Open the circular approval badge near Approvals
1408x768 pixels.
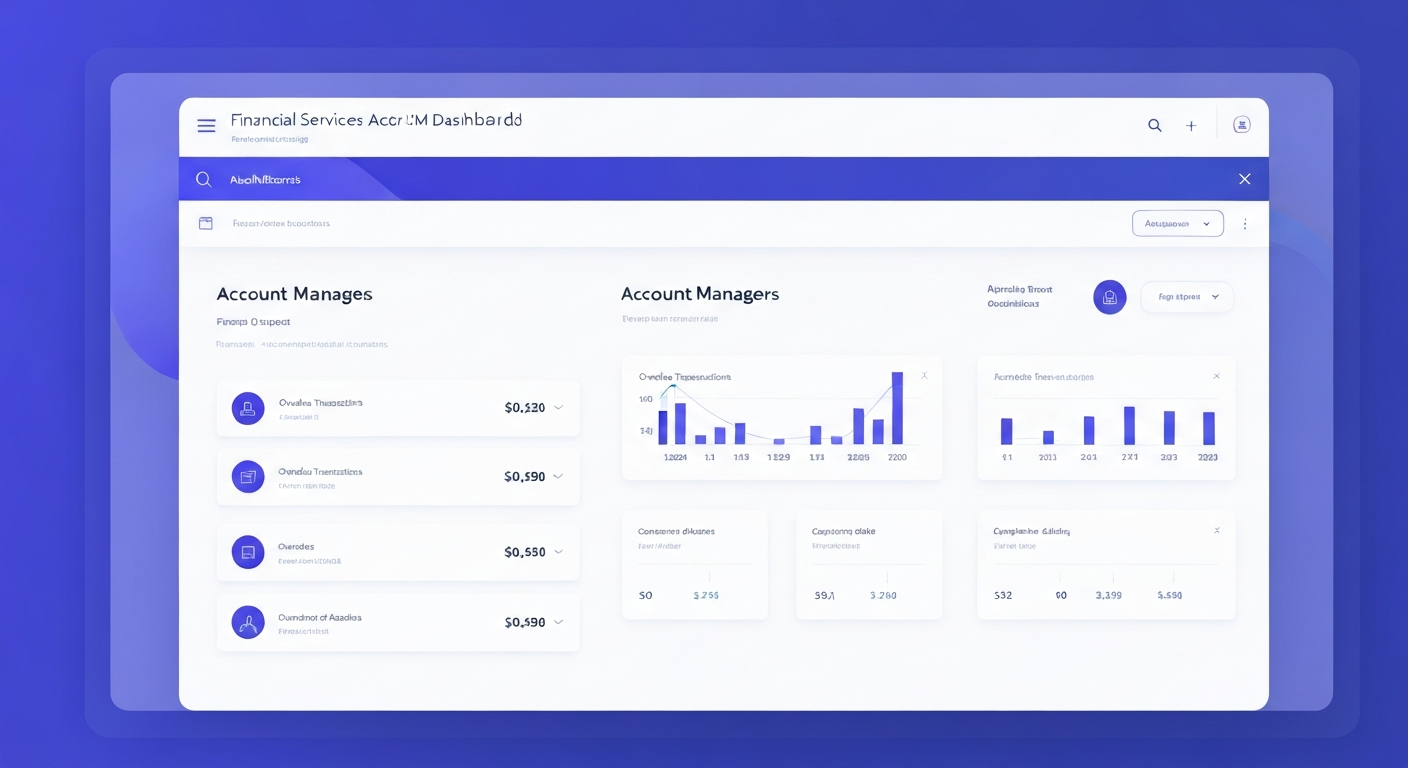(x=1109, y=297)
